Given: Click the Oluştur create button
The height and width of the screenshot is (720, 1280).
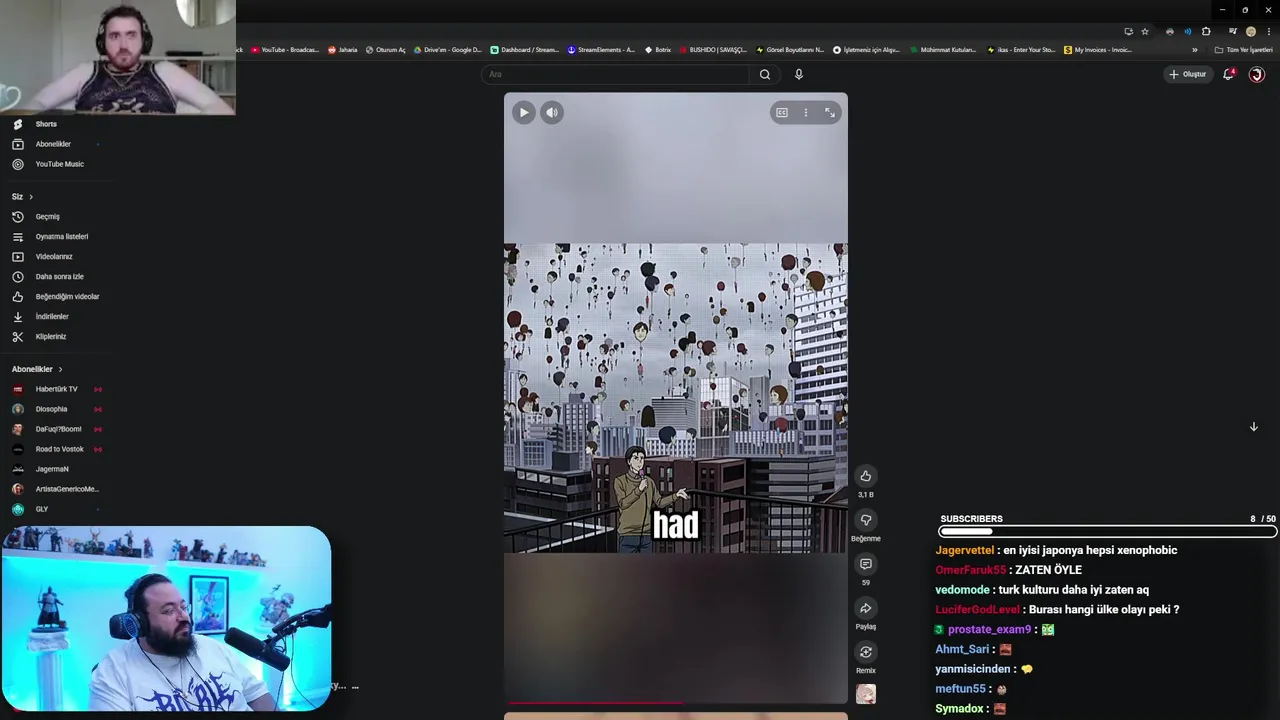Looking at the screenshot, I should (1188, 74).
